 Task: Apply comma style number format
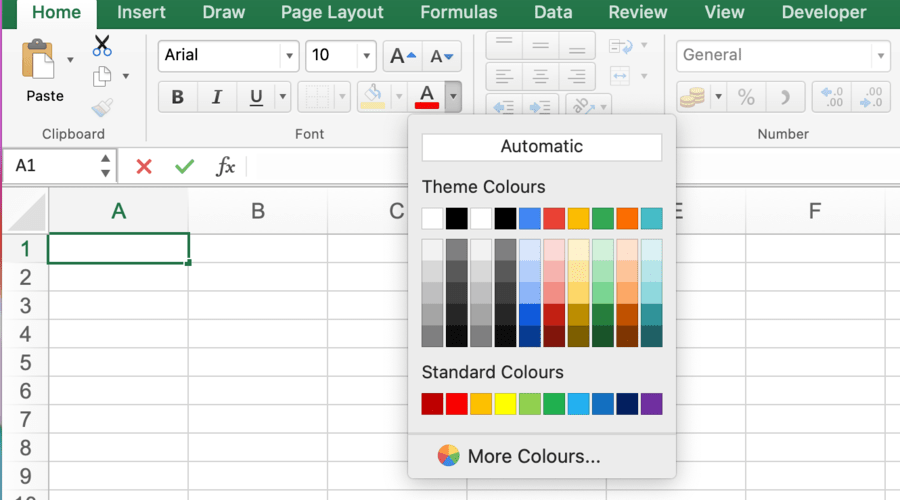(785, 96)
